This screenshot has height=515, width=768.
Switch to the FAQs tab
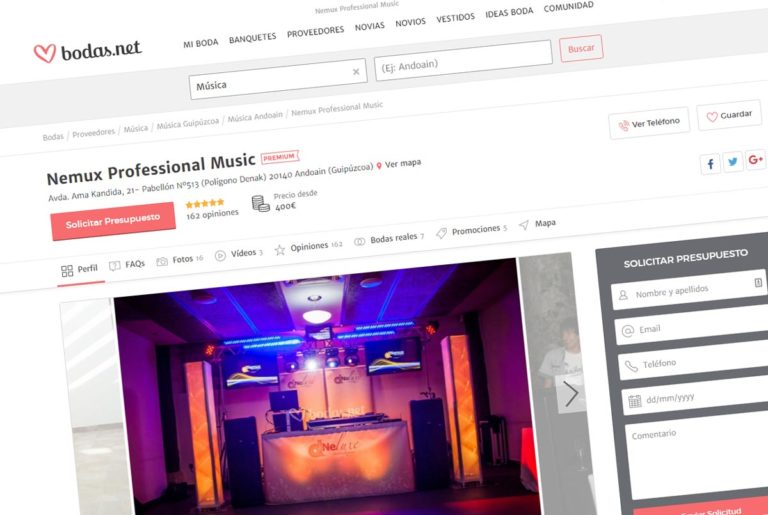(127, 265)
